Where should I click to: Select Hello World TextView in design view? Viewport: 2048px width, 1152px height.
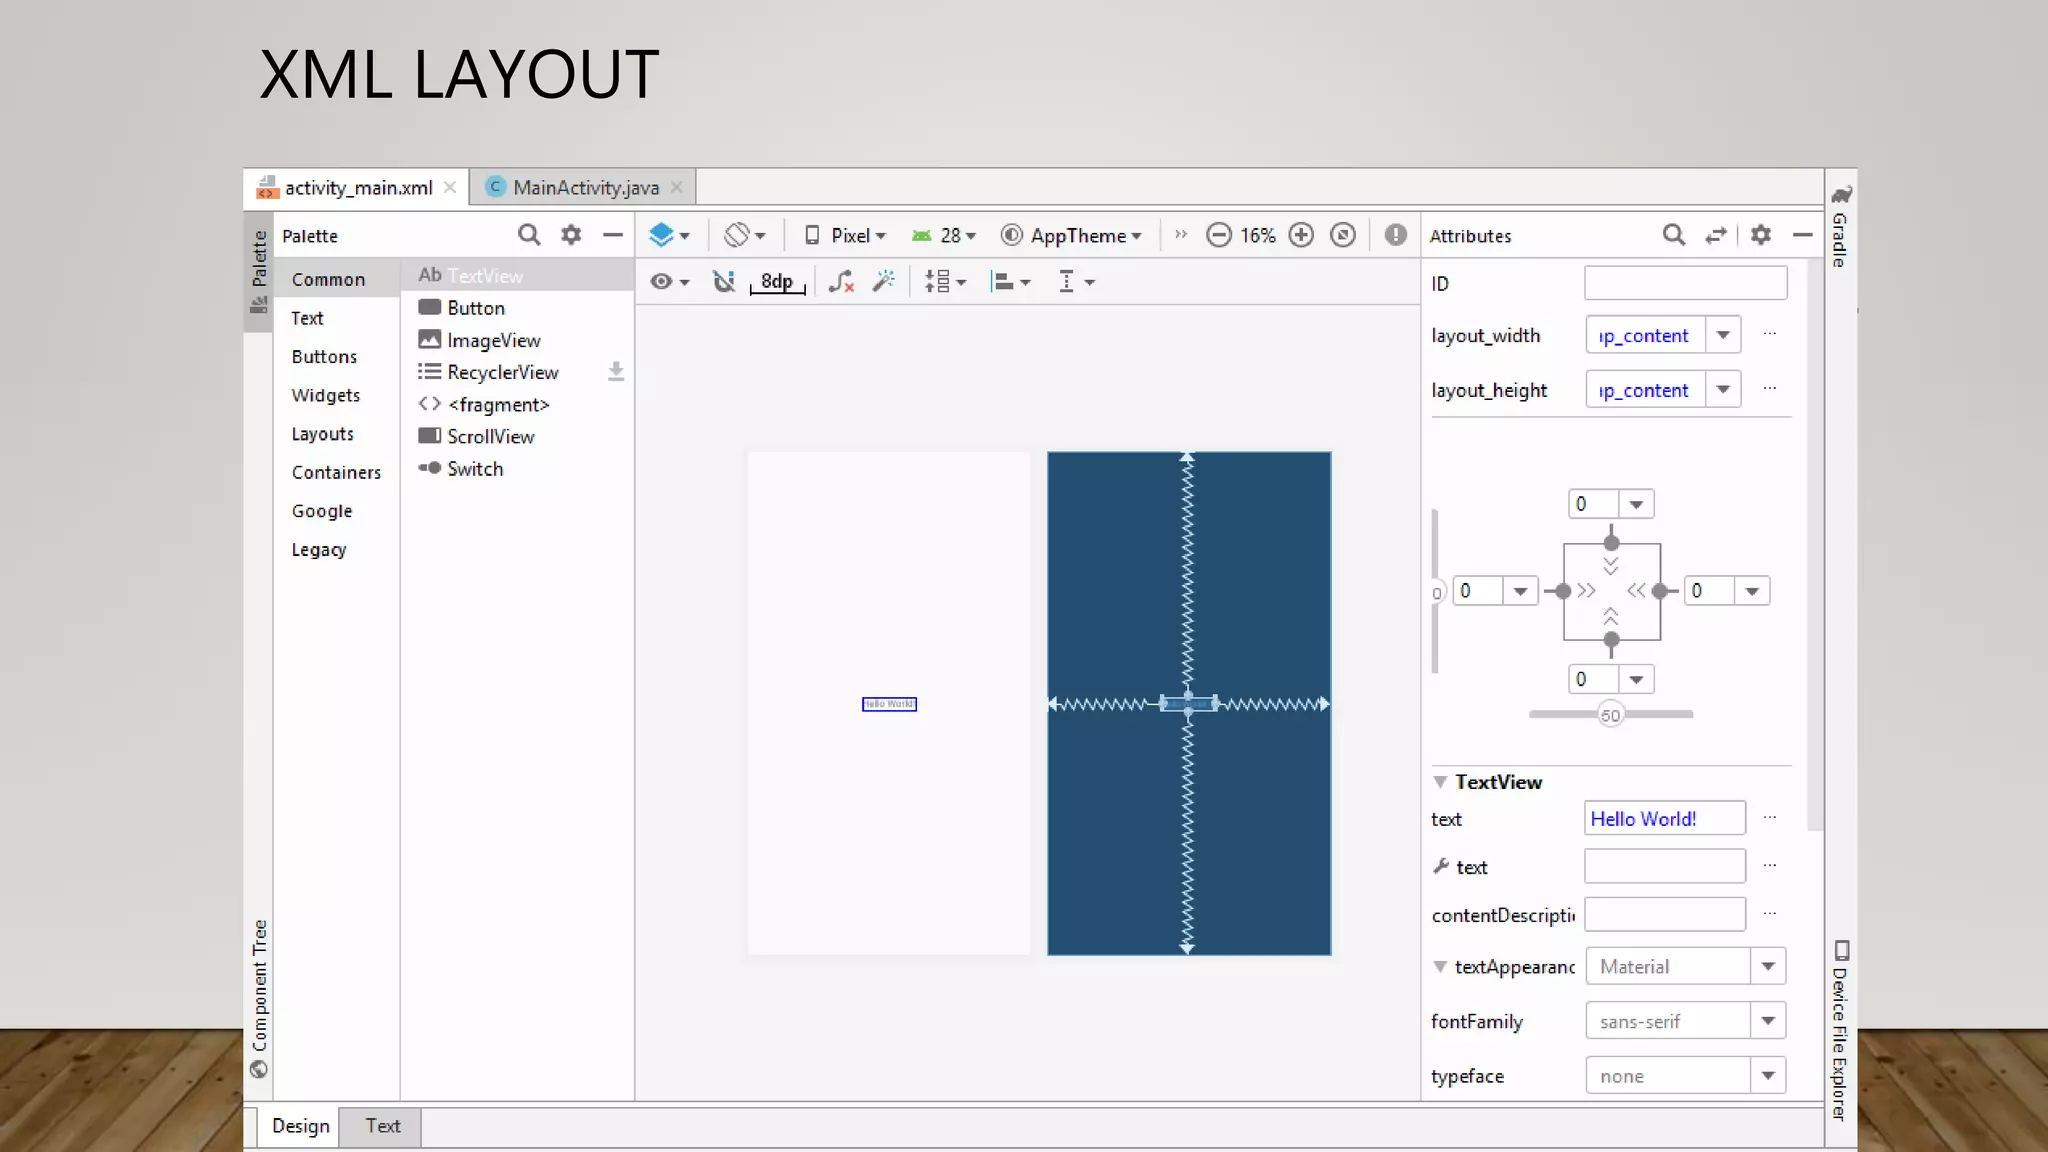(889, 704)
